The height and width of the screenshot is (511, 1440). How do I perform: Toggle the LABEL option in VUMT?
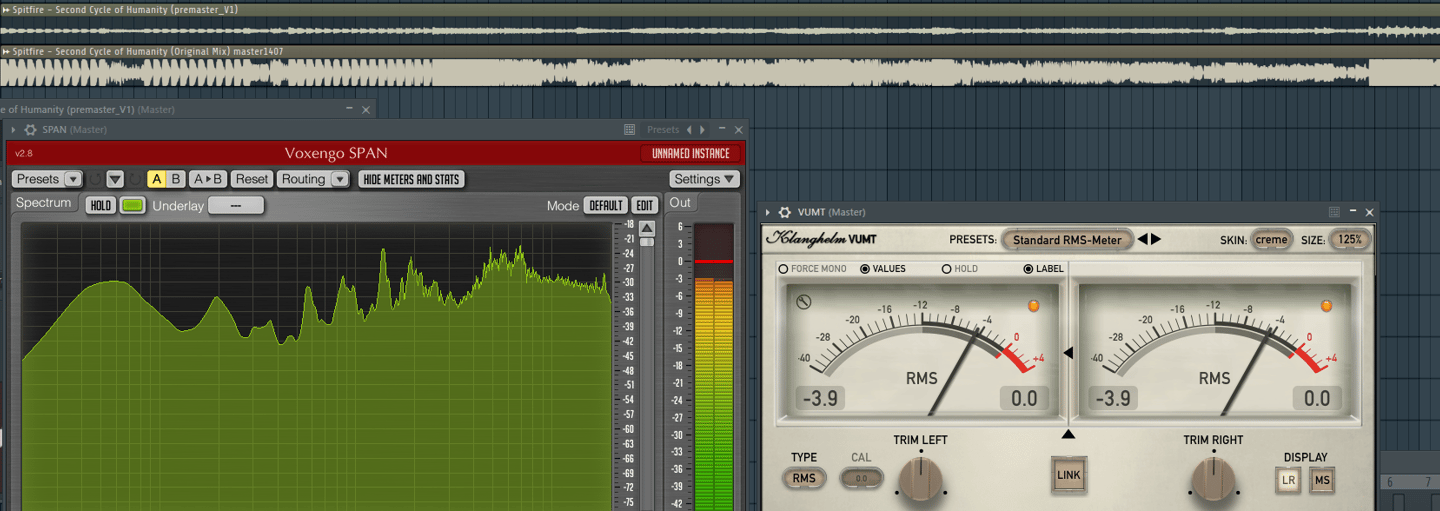click(x=1028, y=269)
